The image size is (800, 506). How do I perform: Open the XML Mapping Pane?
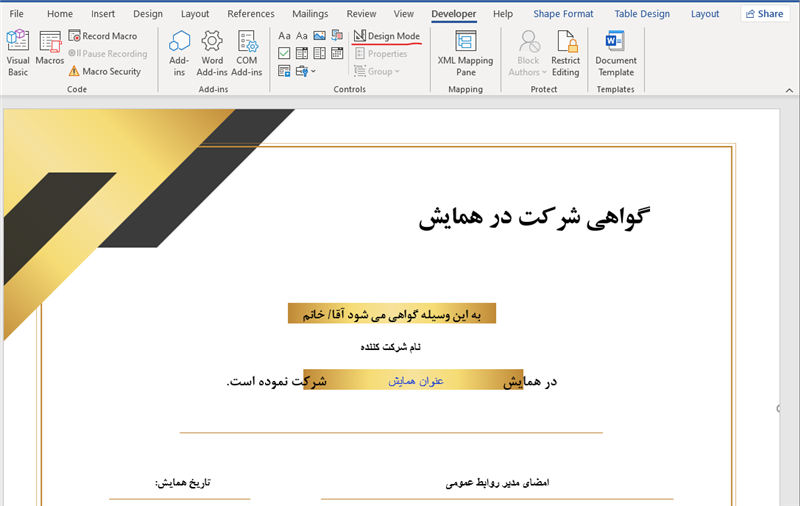465,52
